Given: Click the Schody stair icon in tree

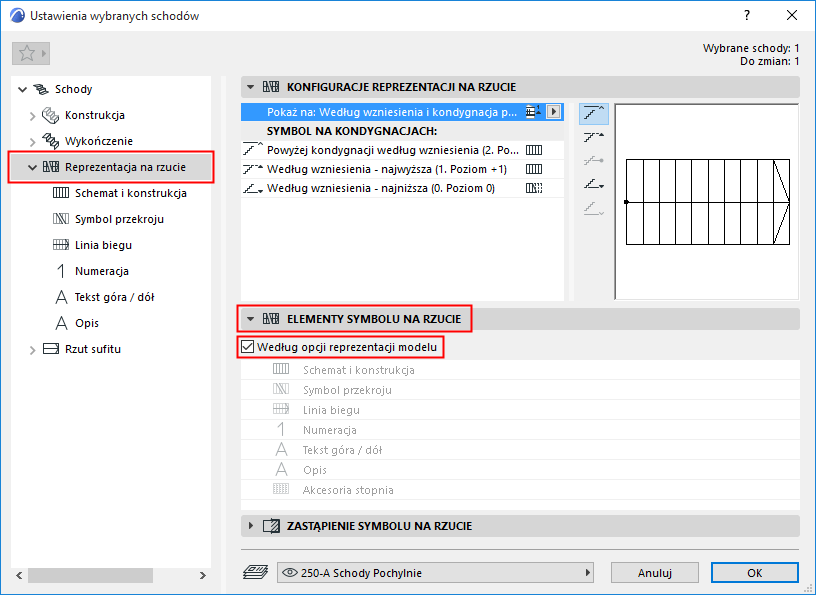Looking at the screenshot, I should point(41,89).
